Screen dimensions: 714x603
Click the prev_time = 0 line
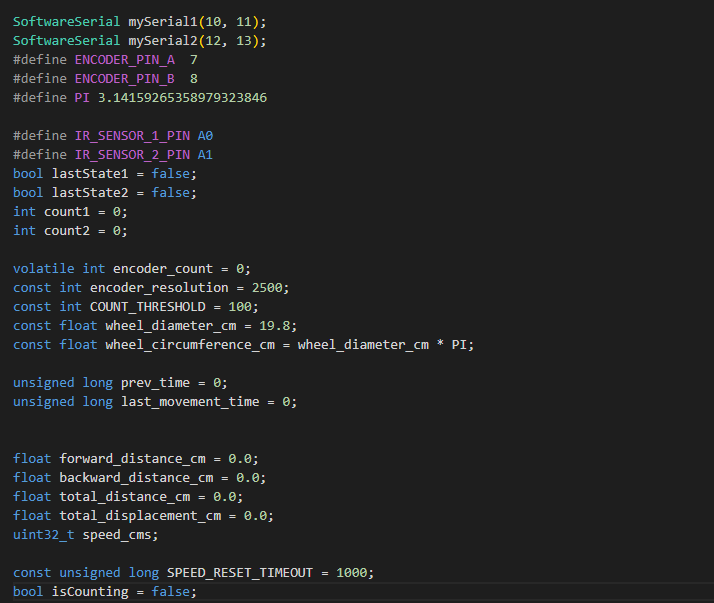(120, 383)
